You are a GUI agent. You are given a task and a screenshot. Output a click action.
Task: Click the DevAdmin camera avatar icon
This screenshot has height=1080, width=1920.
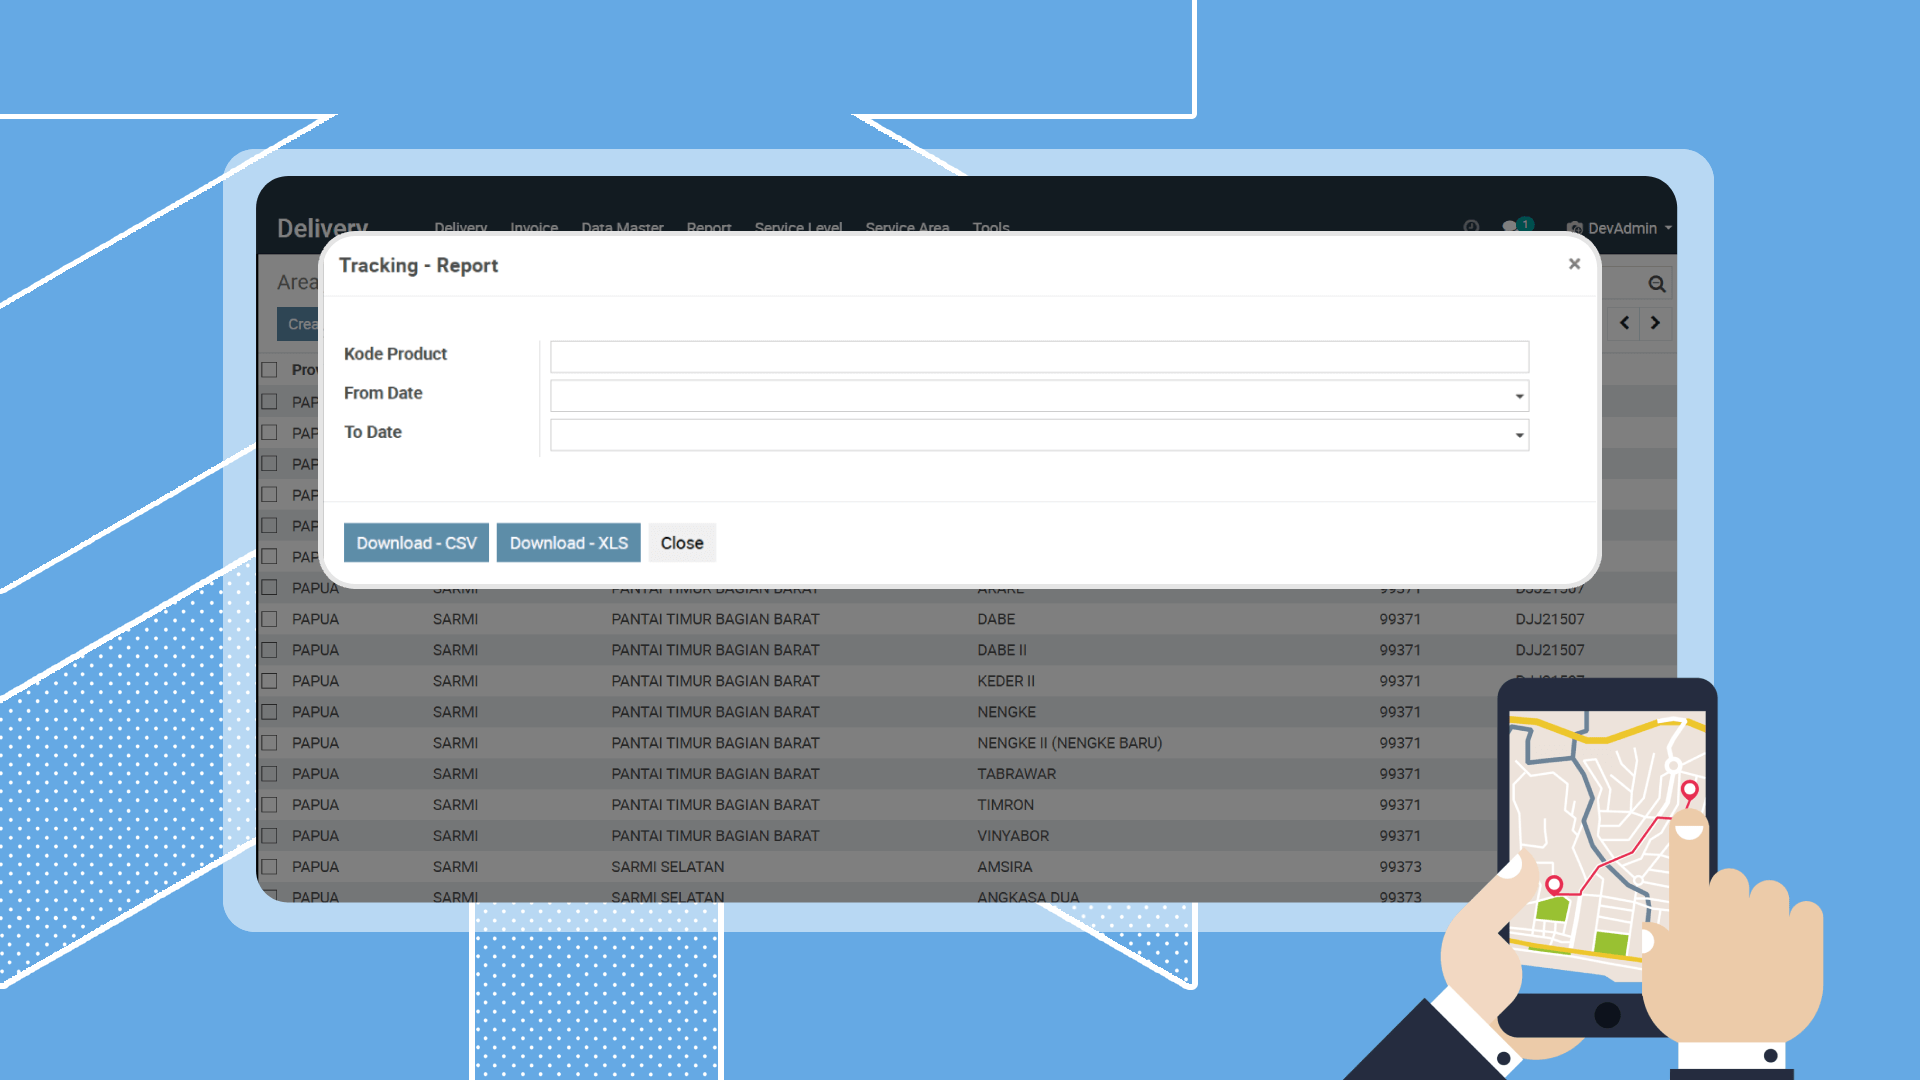coord(1575,228)
